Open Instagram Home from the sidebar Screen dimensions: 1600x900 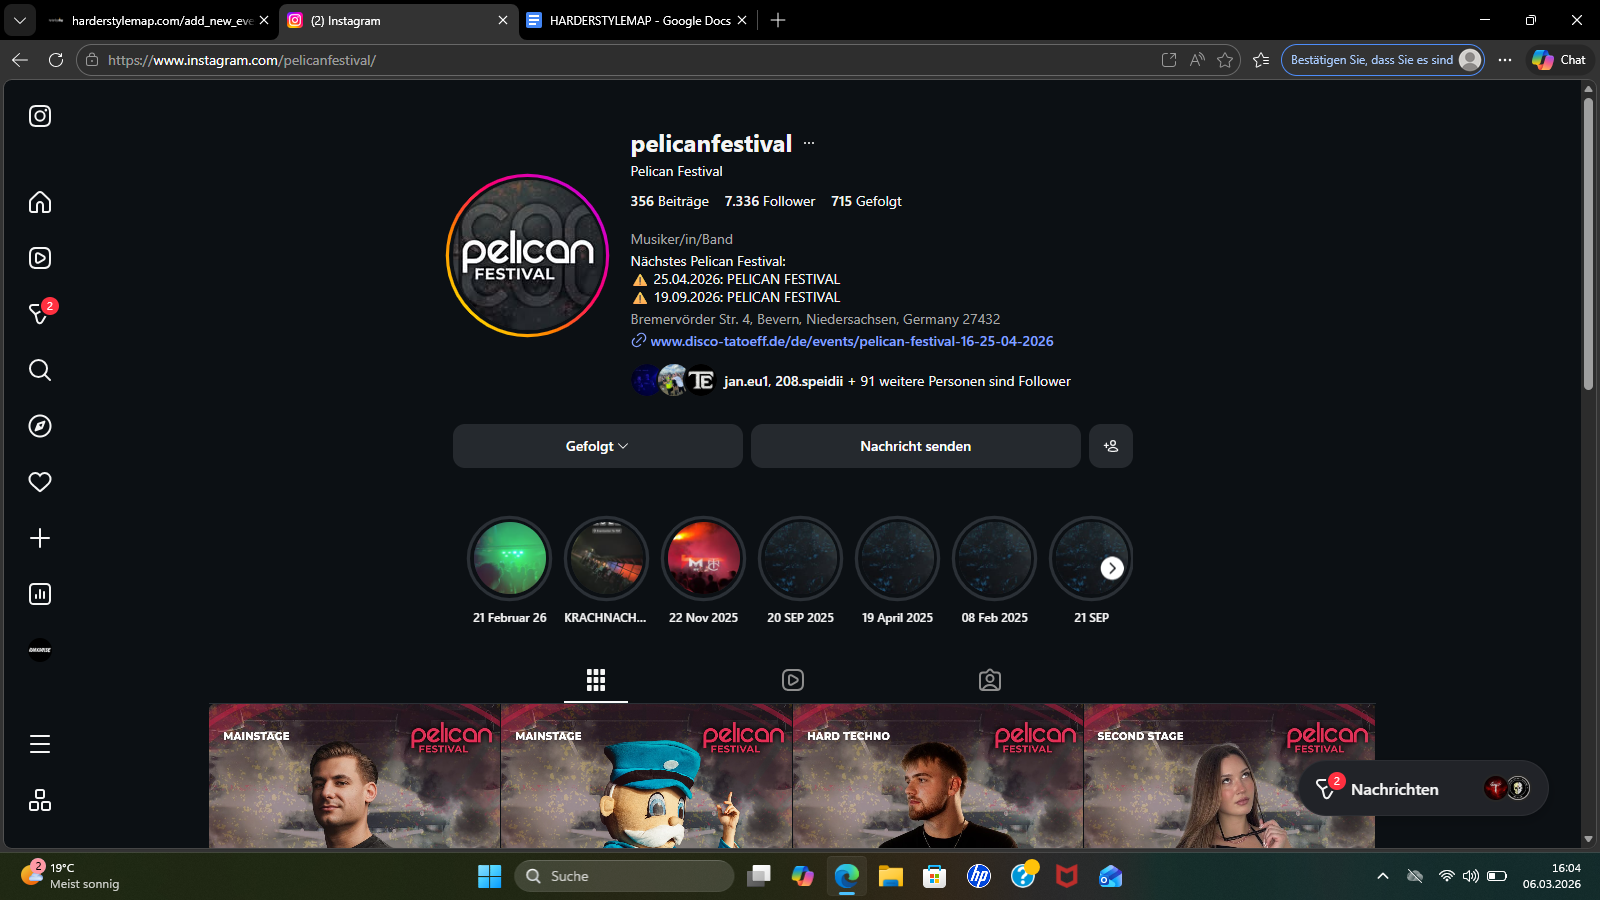40,202
